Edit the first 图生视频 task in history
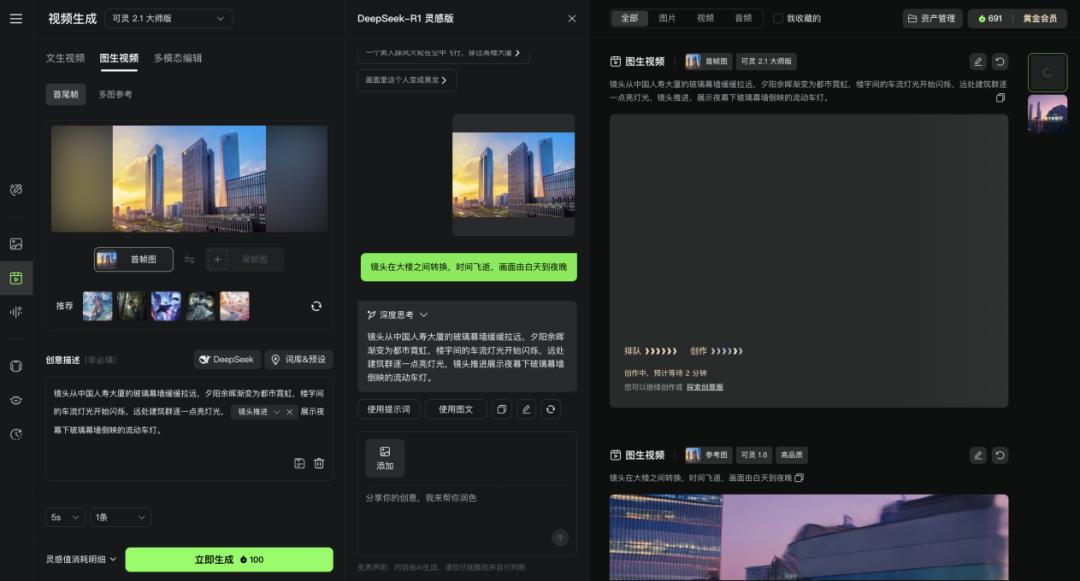The height and width of the screenshot is (581, 1080). coord(978,61)
